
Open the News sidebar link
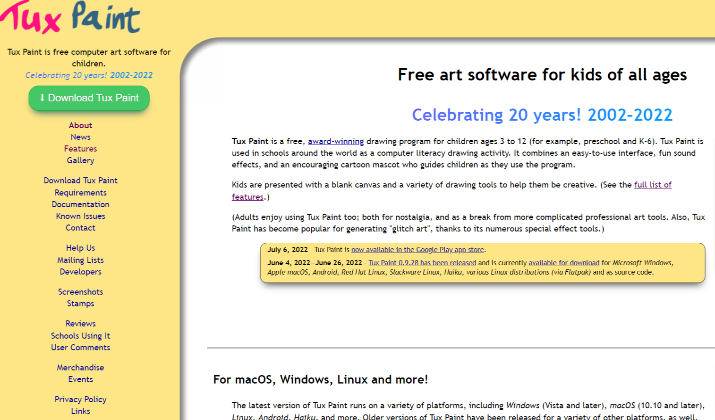(x=80, y=137)
